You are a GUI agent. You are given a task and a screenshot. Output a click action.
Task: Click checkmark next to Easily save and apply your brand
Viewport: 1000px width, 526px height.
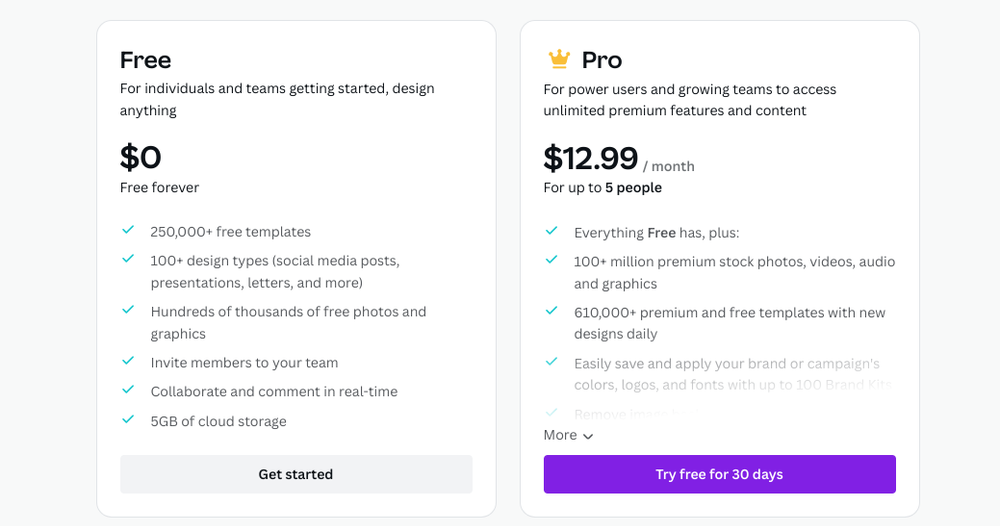coord(552,362)
